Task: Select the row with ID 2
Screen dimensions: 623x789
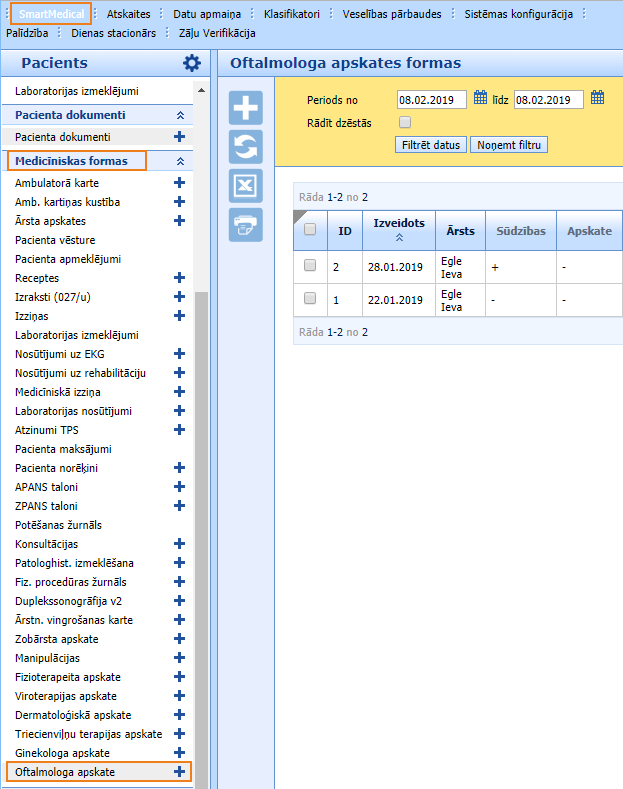Action: (x=310, y=265)
